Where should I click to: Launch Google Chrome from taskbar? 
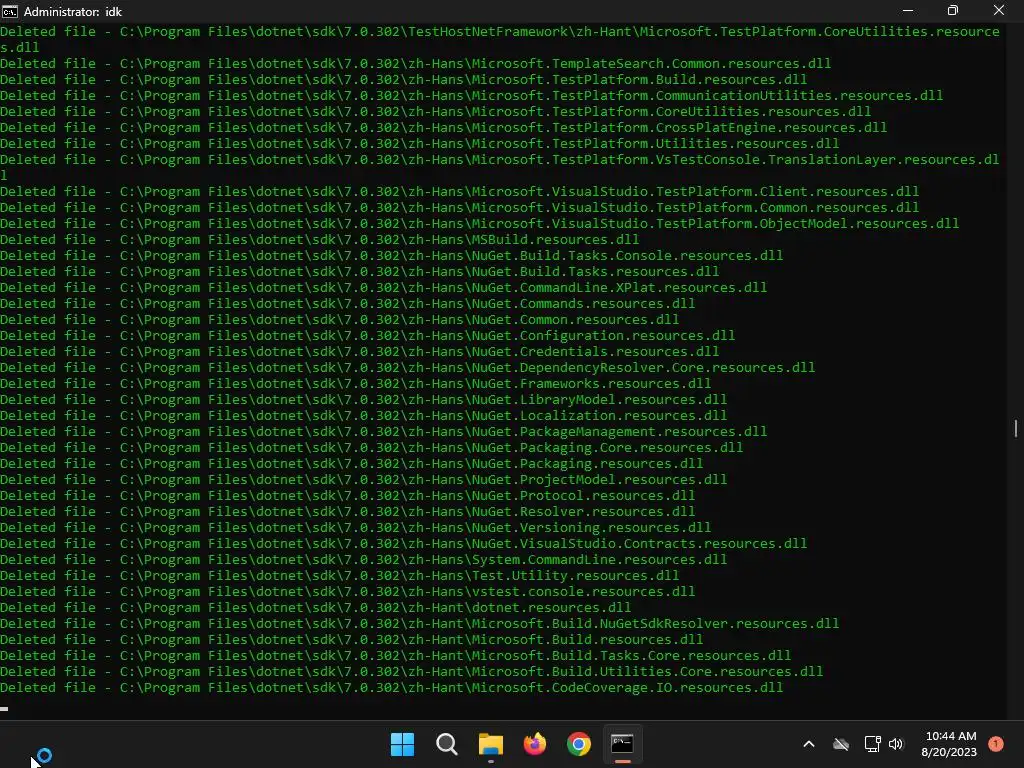point(579,744)
